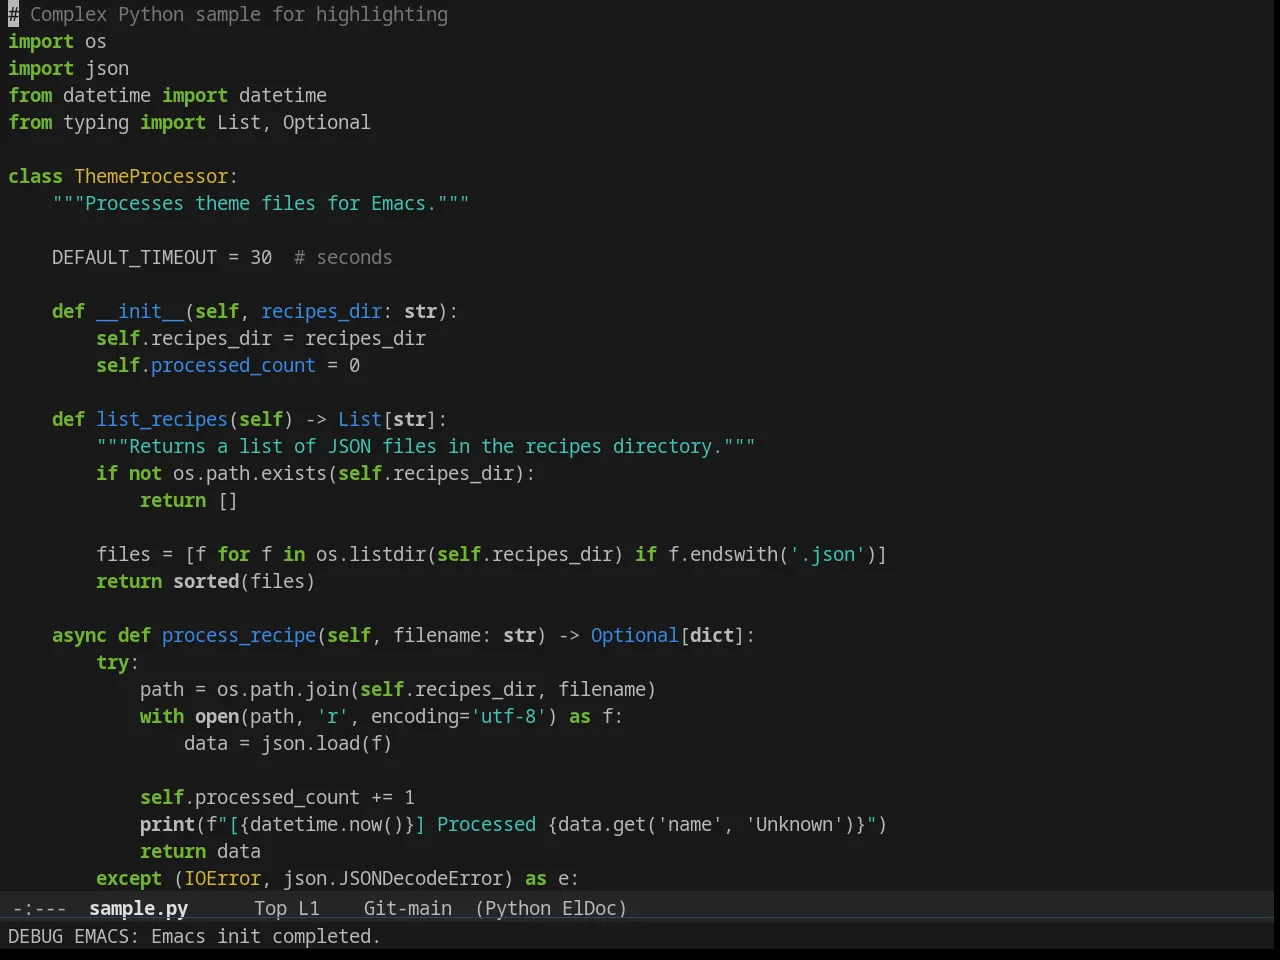Click the process_recipe function name
Viewport: 1280px width, 960px height.
pos(239,635)
